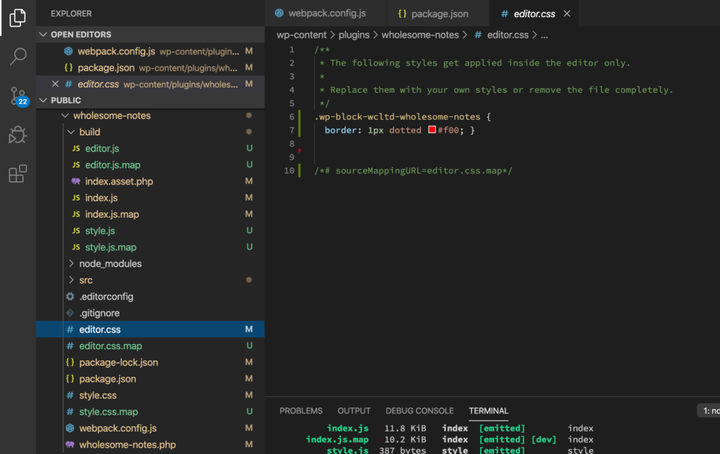Expand the node_modules folder
Screen dimensions: 720x454
[x=150, y=263]
